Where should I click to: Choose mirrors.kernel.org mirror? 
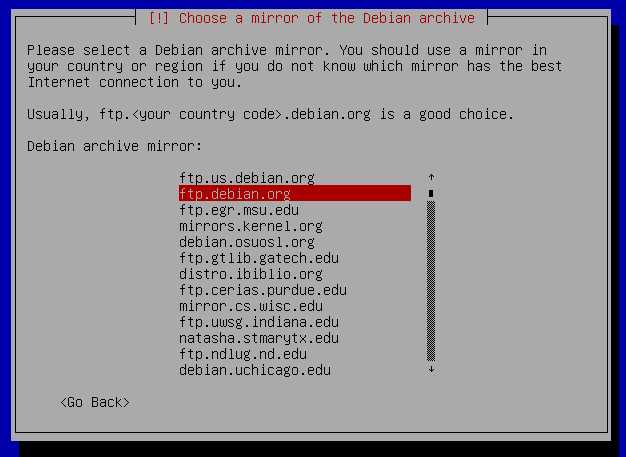pyautogui.click(x=251, y=226)
